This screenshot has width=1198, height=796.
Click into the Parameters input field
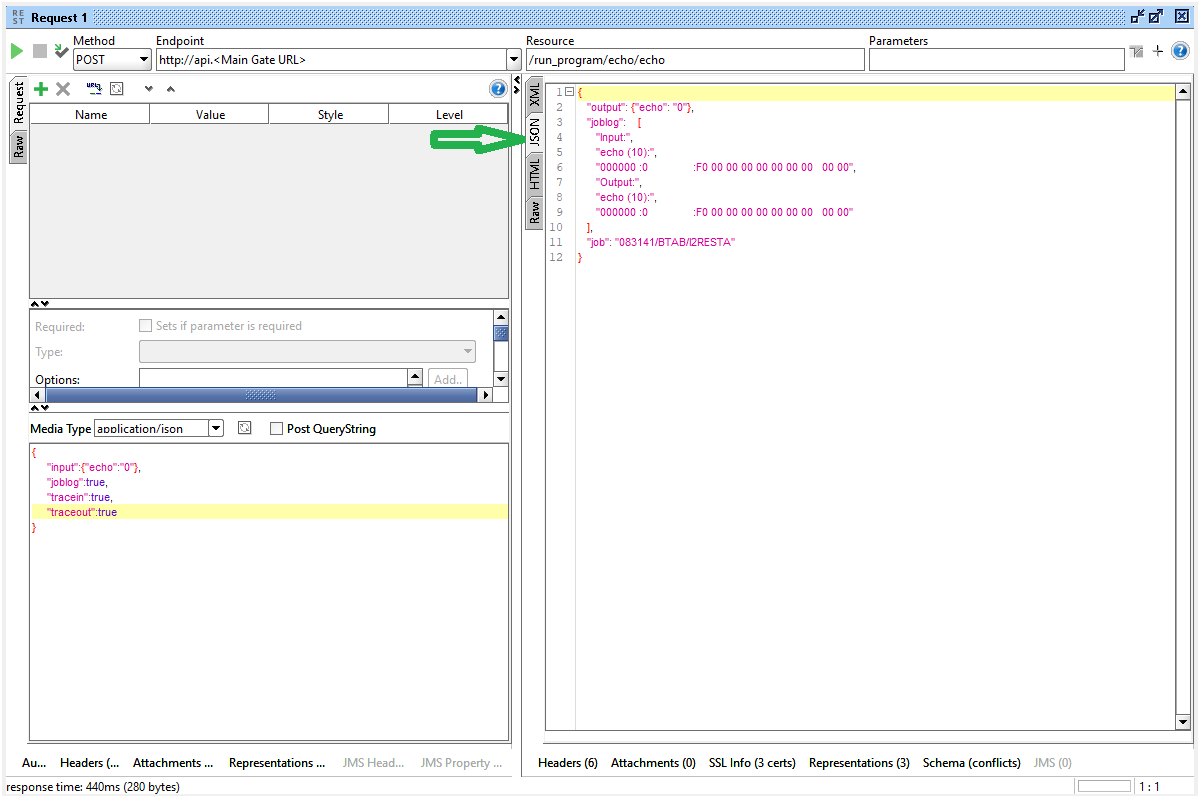point(996,60)
